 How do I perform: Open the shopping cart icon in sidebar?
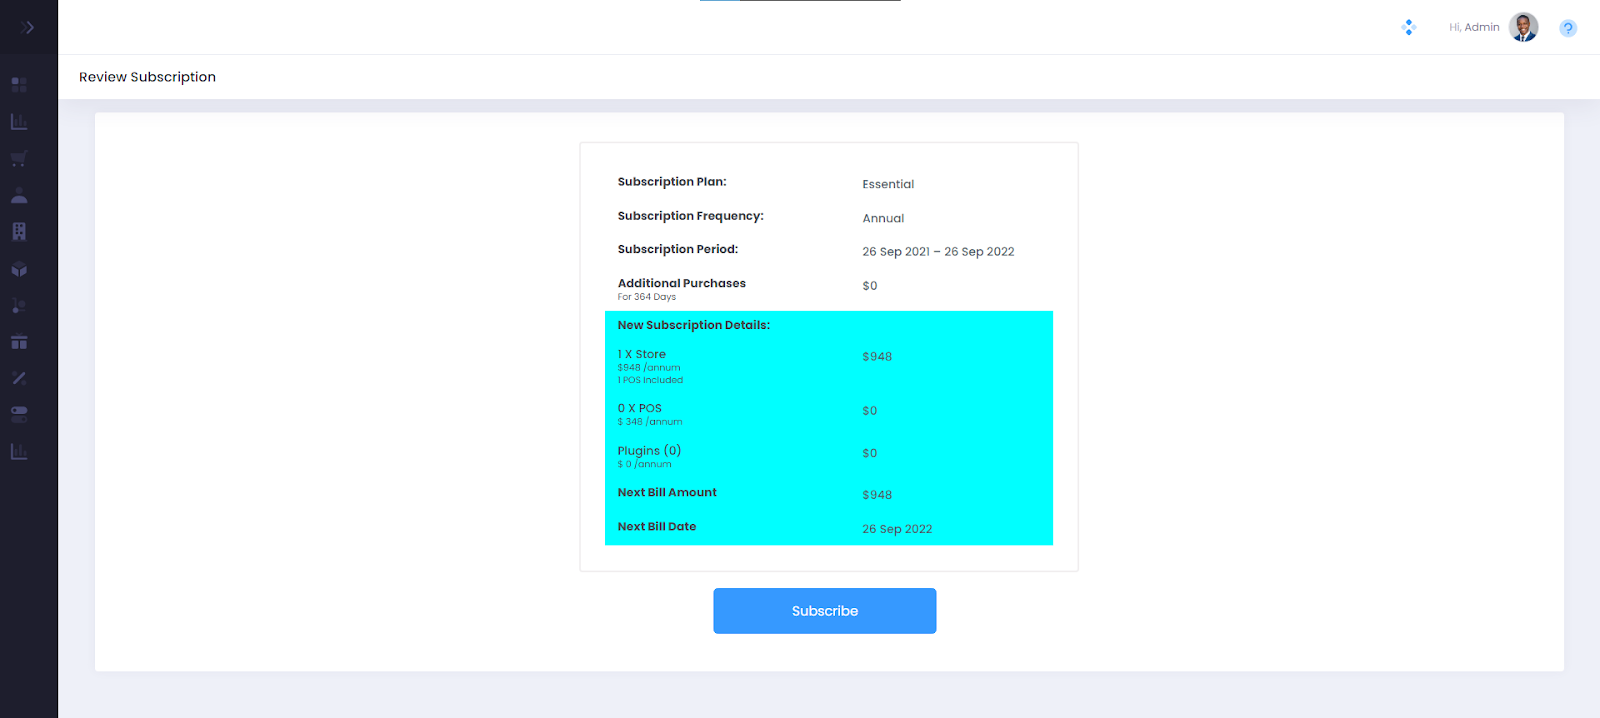point(19,159)
